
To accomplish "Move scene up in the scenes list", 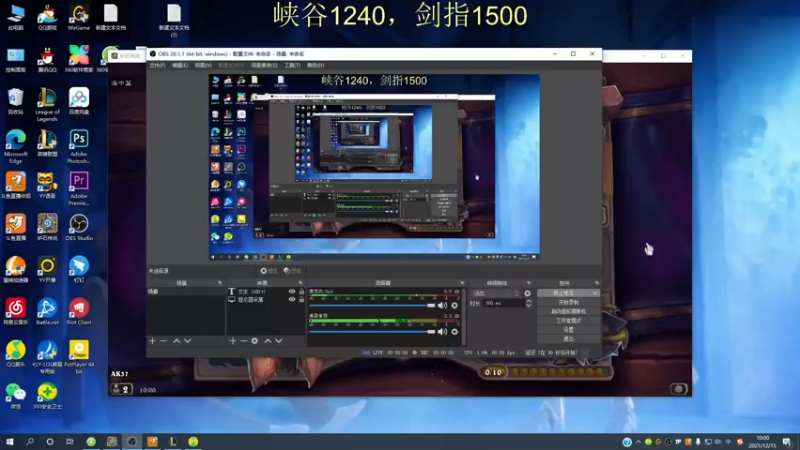I will pos(176,341).
